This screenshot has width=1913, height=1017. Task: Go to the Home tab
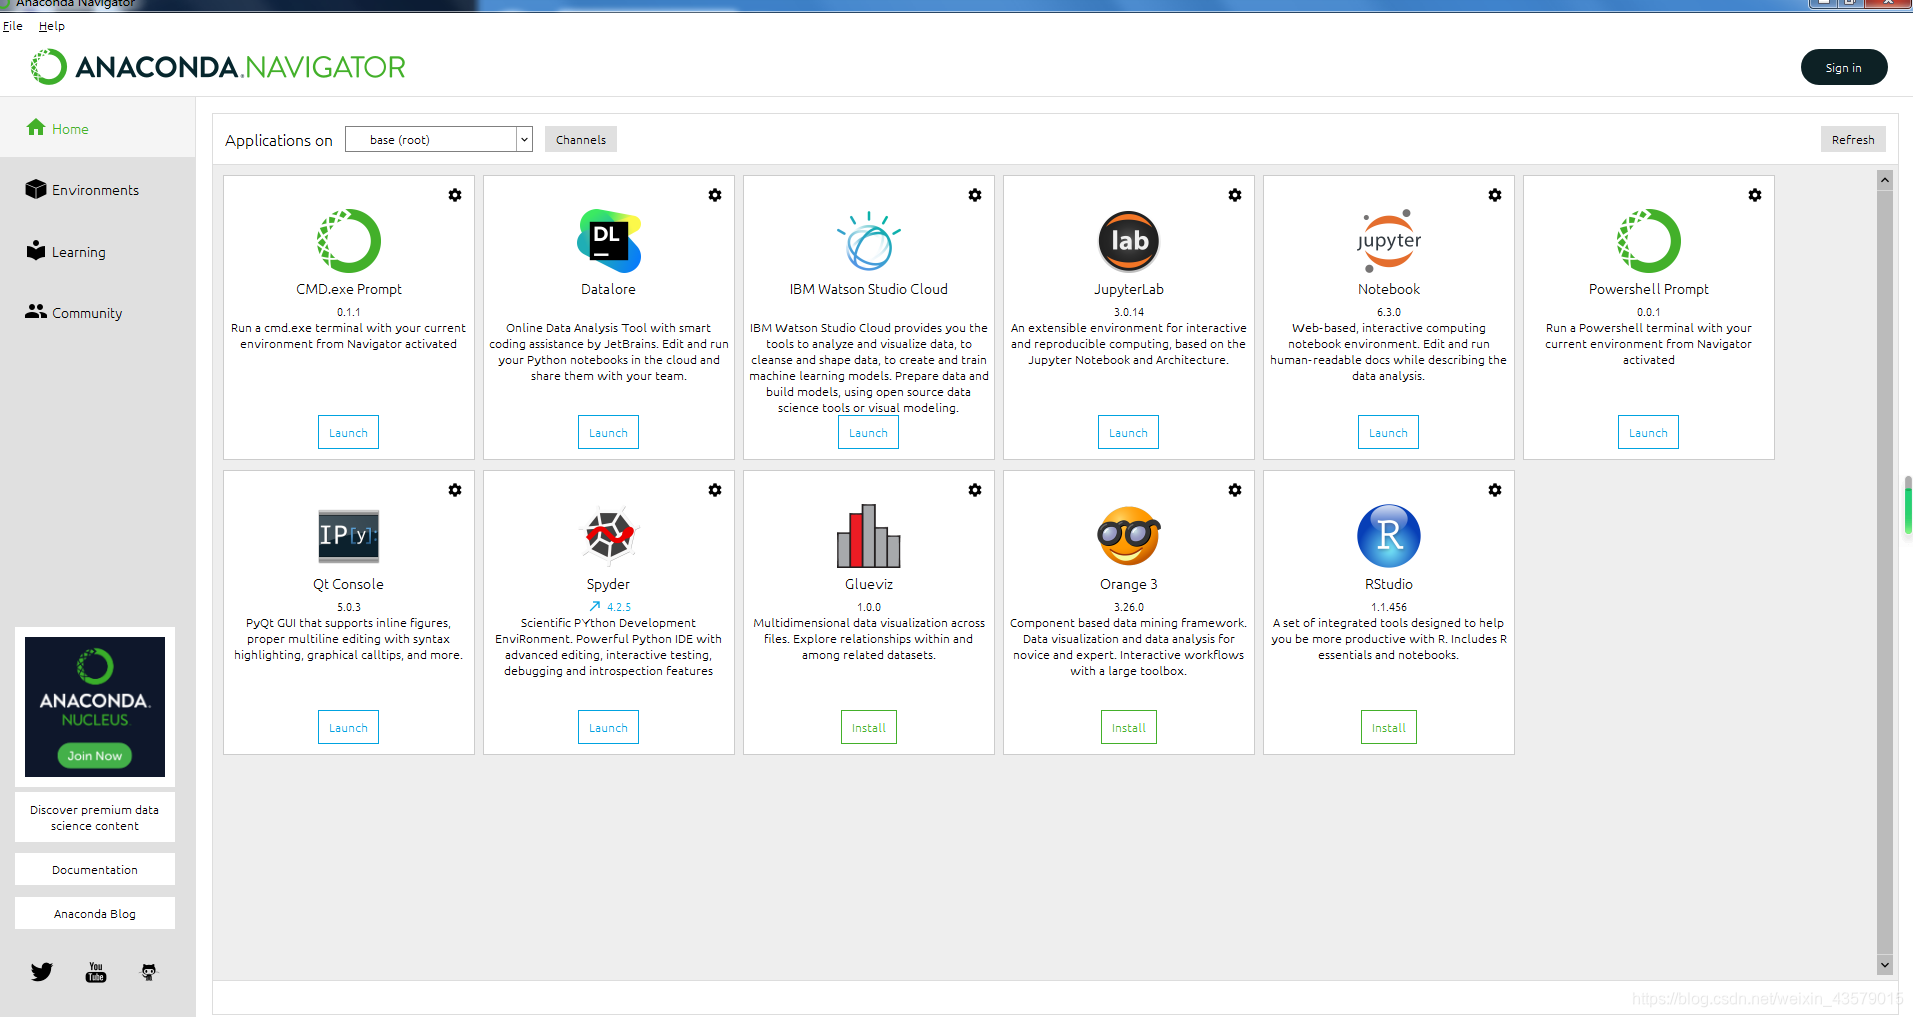point(97,128)
